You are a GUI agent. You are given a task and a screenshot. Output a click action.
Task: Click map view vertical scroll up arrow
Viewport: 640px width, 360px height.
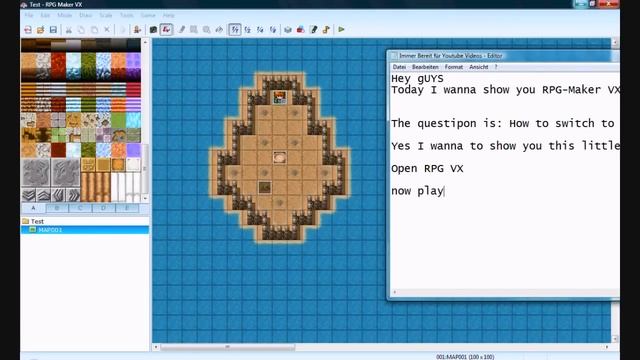pos(615,42)
